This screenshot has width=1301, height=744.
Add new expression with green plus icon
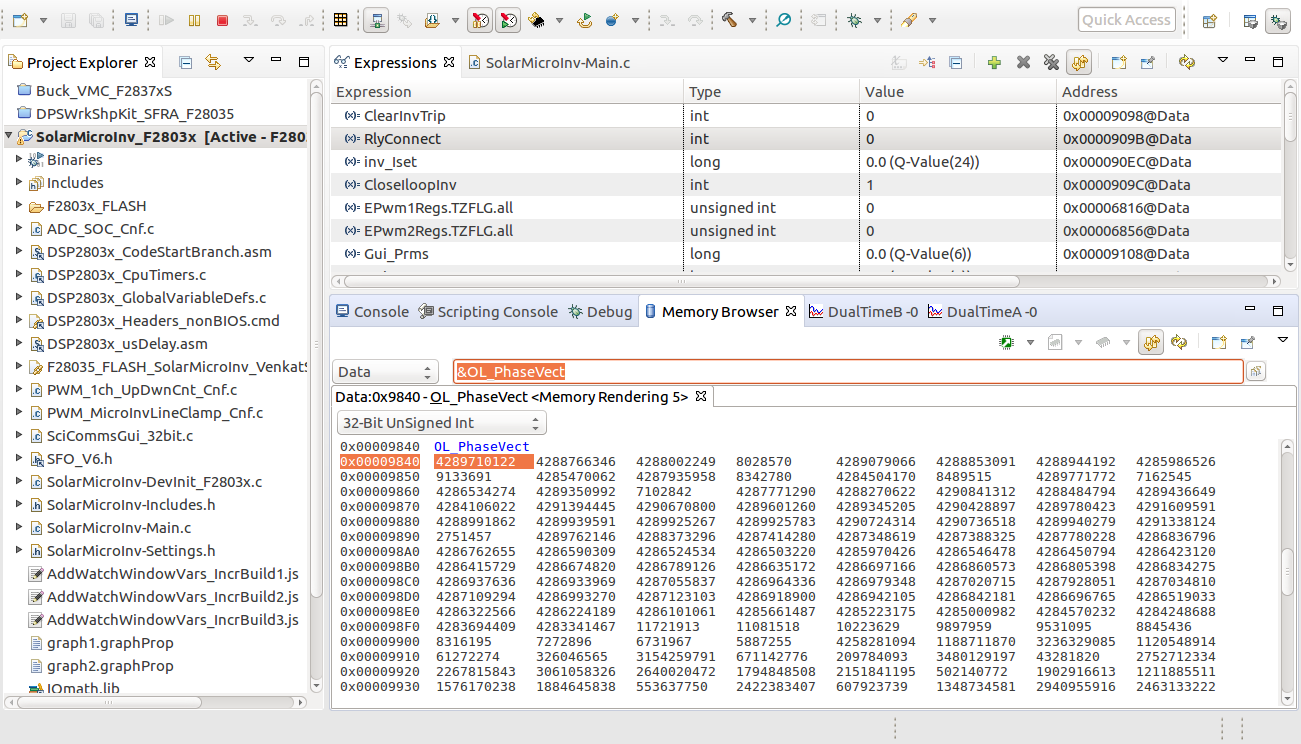click(994, 63)
